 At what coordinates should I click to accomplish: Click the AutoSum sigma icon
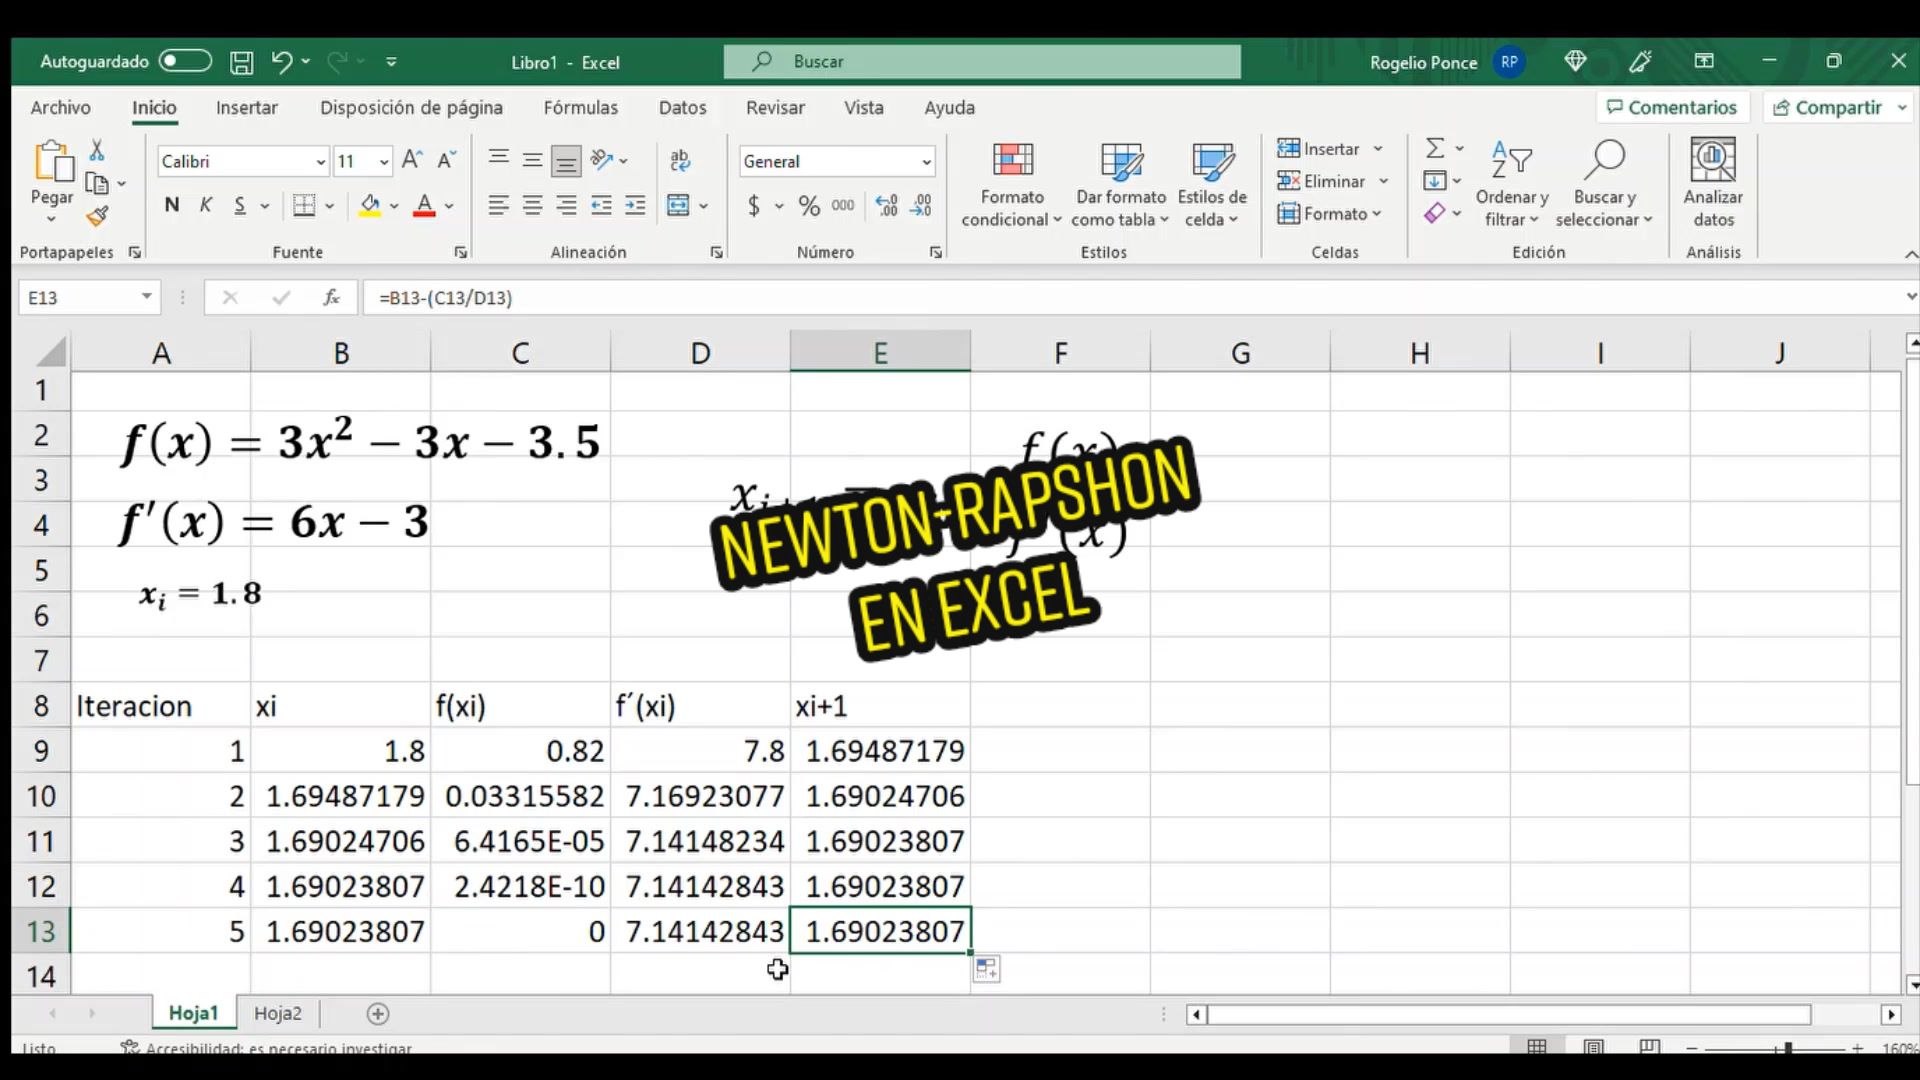(x=1435, y=148)
